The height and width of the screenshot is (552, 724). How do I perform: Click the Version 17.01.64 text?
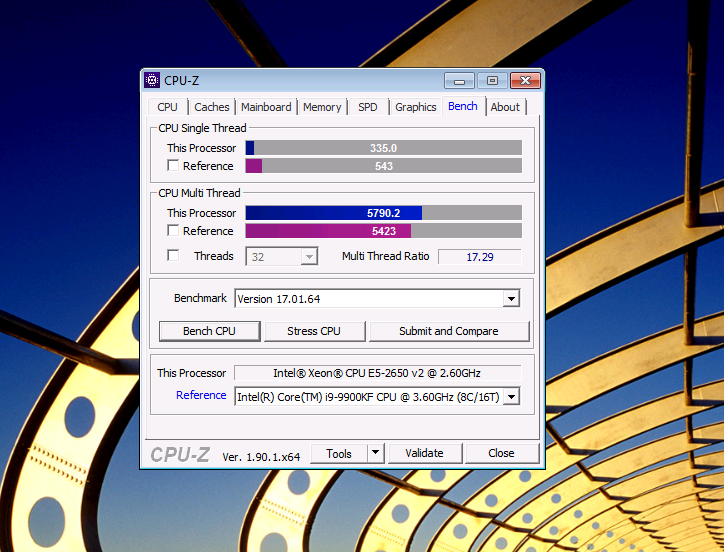click(278, 299)
